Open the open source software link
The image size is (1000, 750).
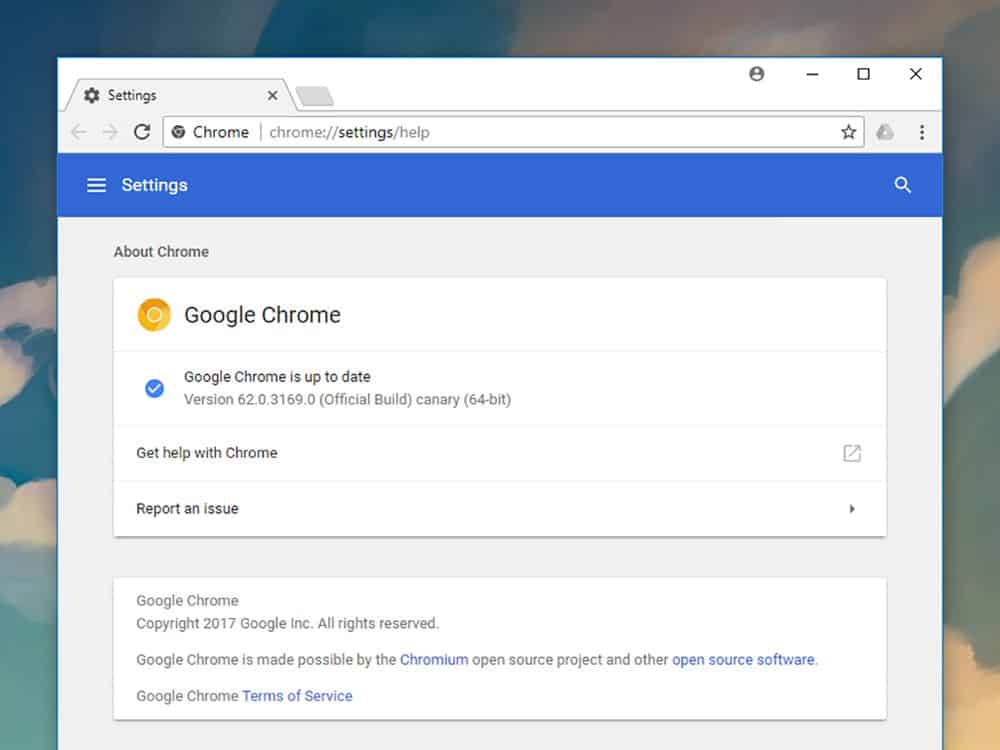coord(743,660)
